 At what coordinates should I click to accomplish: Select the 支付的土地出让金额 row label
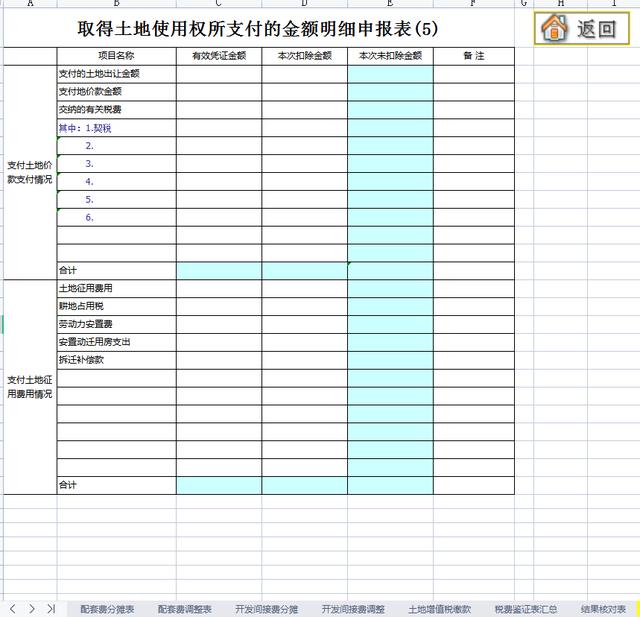point(116,74)
